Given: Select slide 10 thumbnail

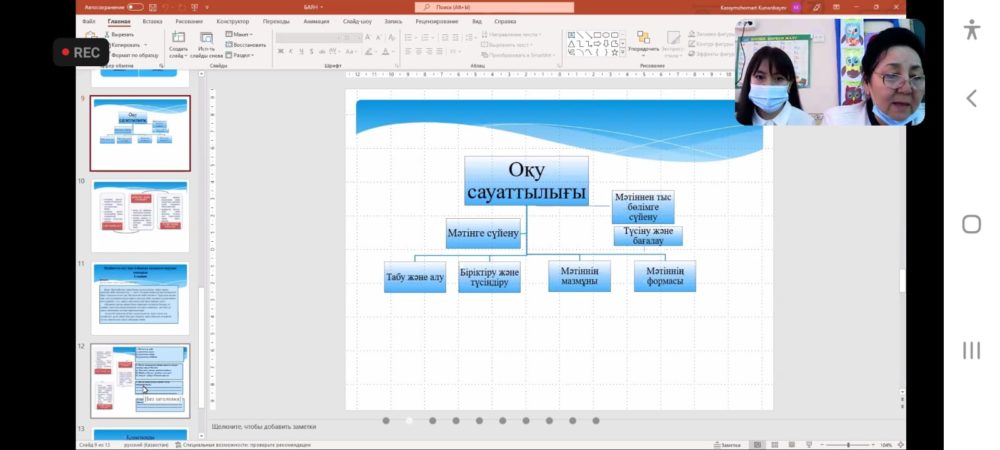Looking at the screenshot, I should tap(140, 216).
